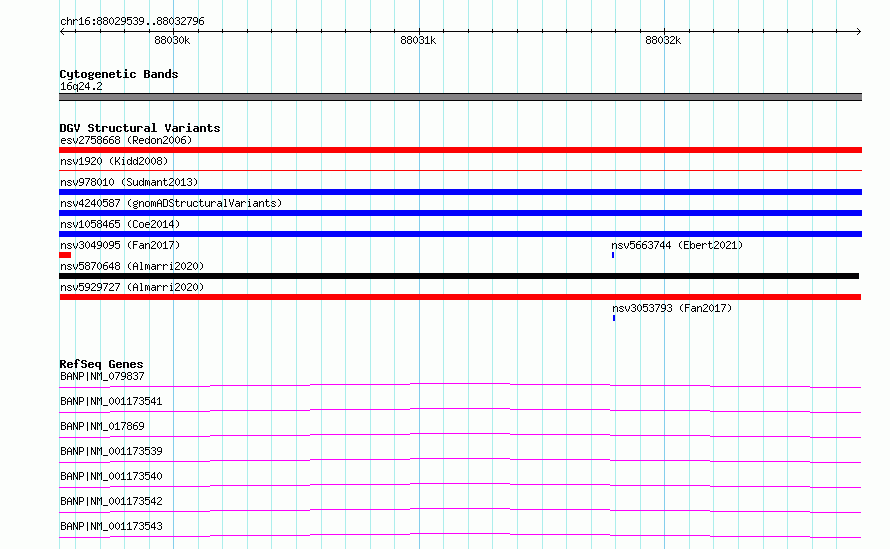
Task: Click the blue bar under nsv1058465
Action: click(x=460, y=234)
